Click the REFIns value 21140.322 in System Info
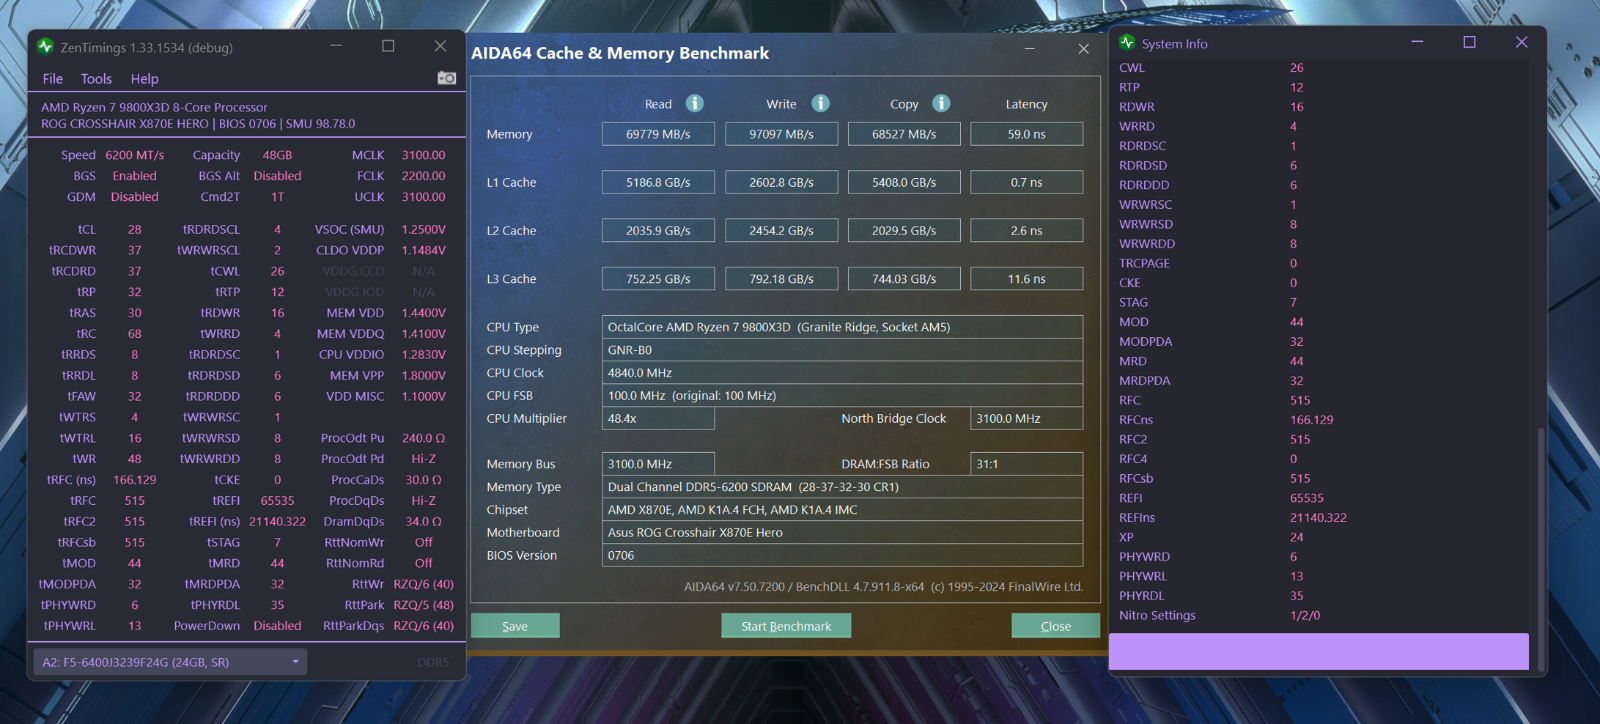The image size is (1600, 724). (1318, 518)
